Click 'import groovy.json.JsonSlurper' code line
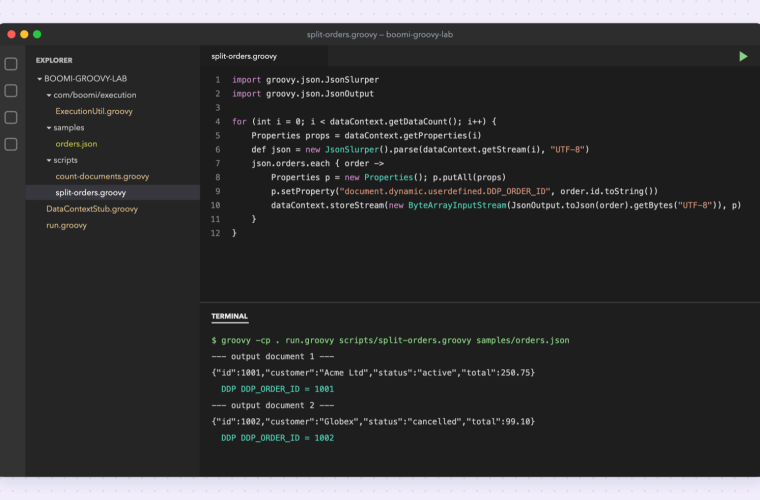 305,79
